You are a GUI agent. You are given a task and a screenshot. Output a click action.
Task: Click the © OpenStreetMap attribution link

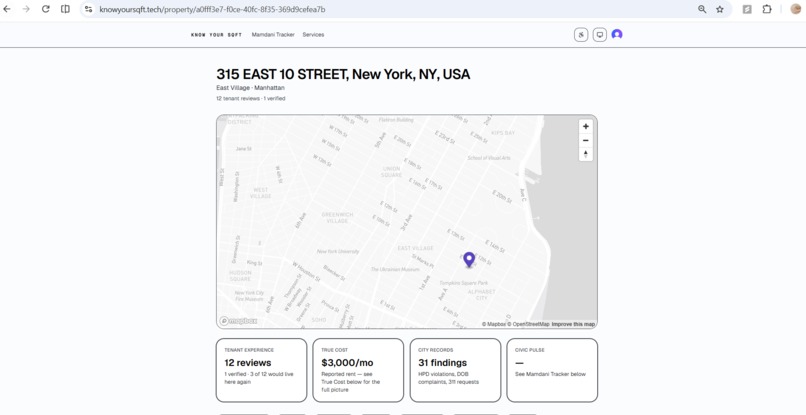[x=528, y=324]
